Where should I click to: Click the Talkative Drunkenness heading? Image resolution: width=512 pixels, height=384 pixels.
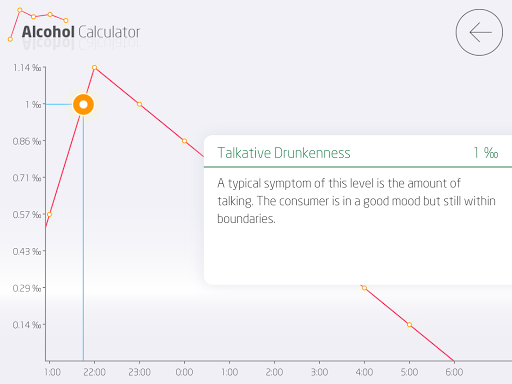[284, 153]
